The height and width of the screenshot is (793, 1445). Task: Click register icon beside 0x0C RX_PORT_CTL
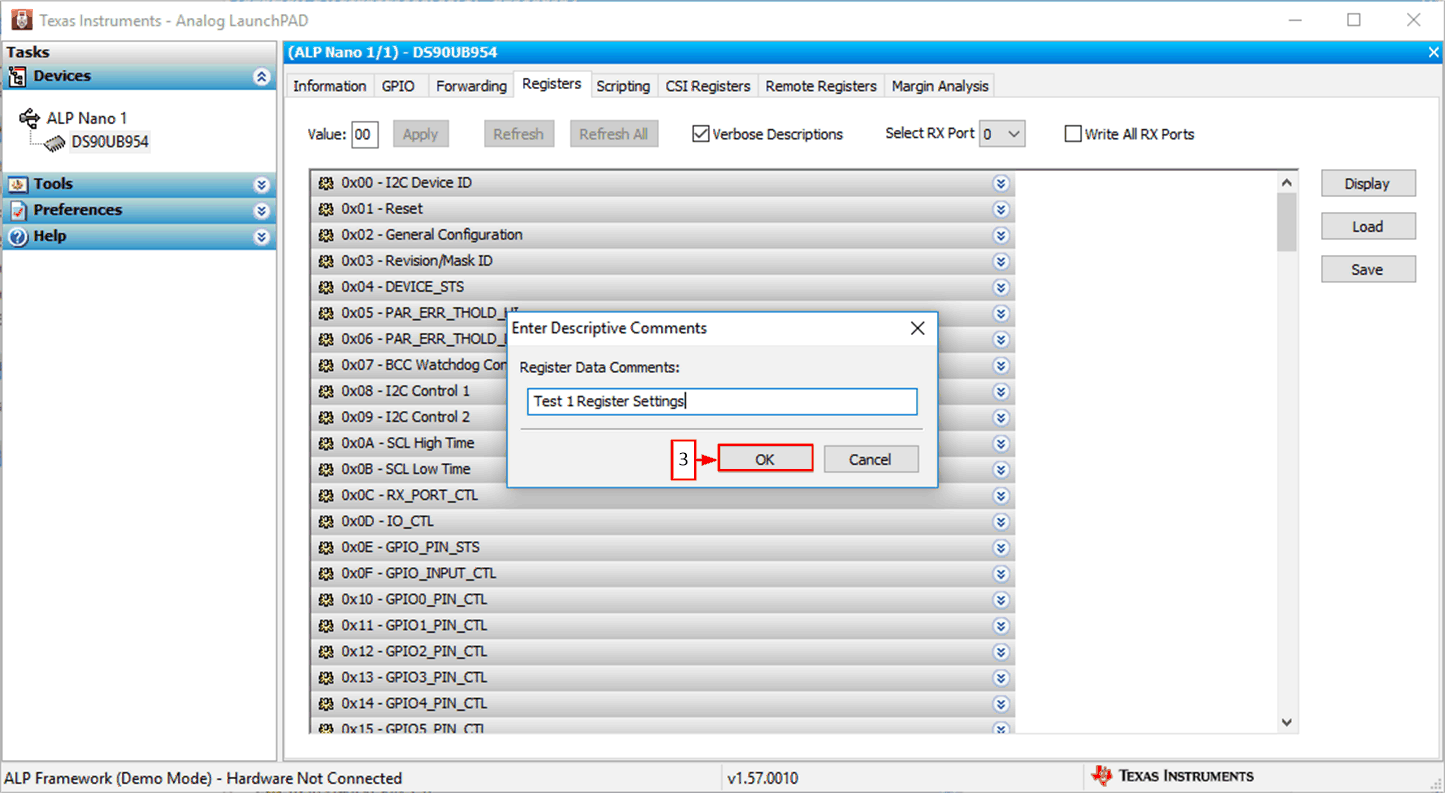325,495
